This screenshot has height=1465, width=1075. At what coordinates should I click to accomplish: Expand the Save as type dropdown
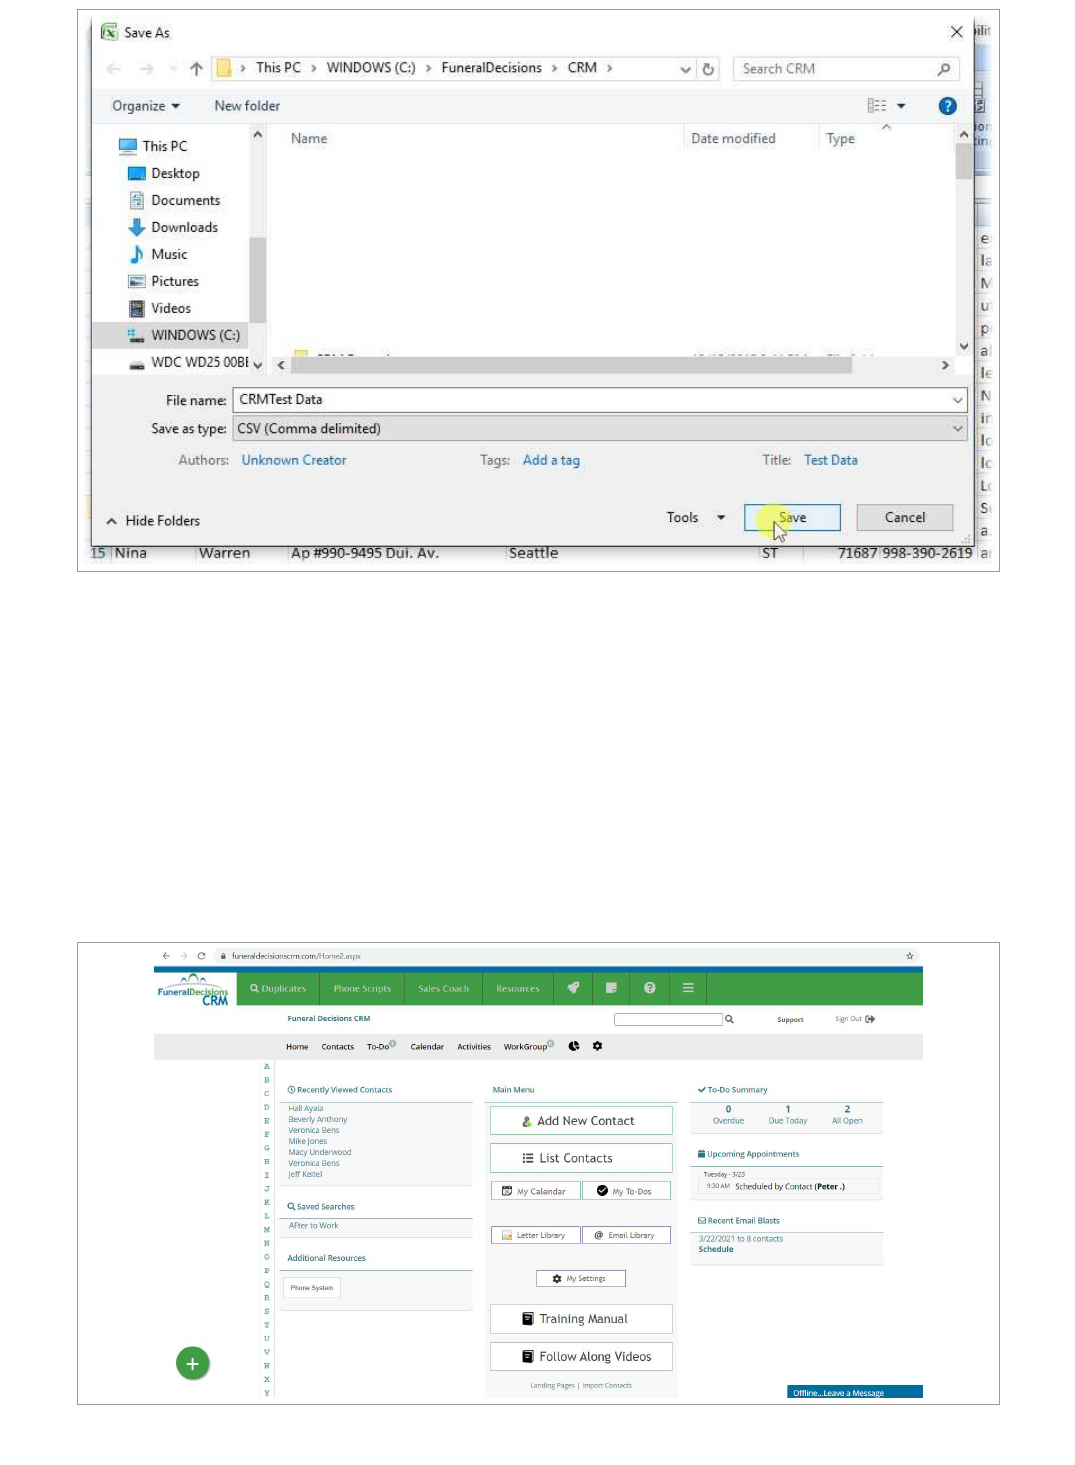[x=957, y=429]
